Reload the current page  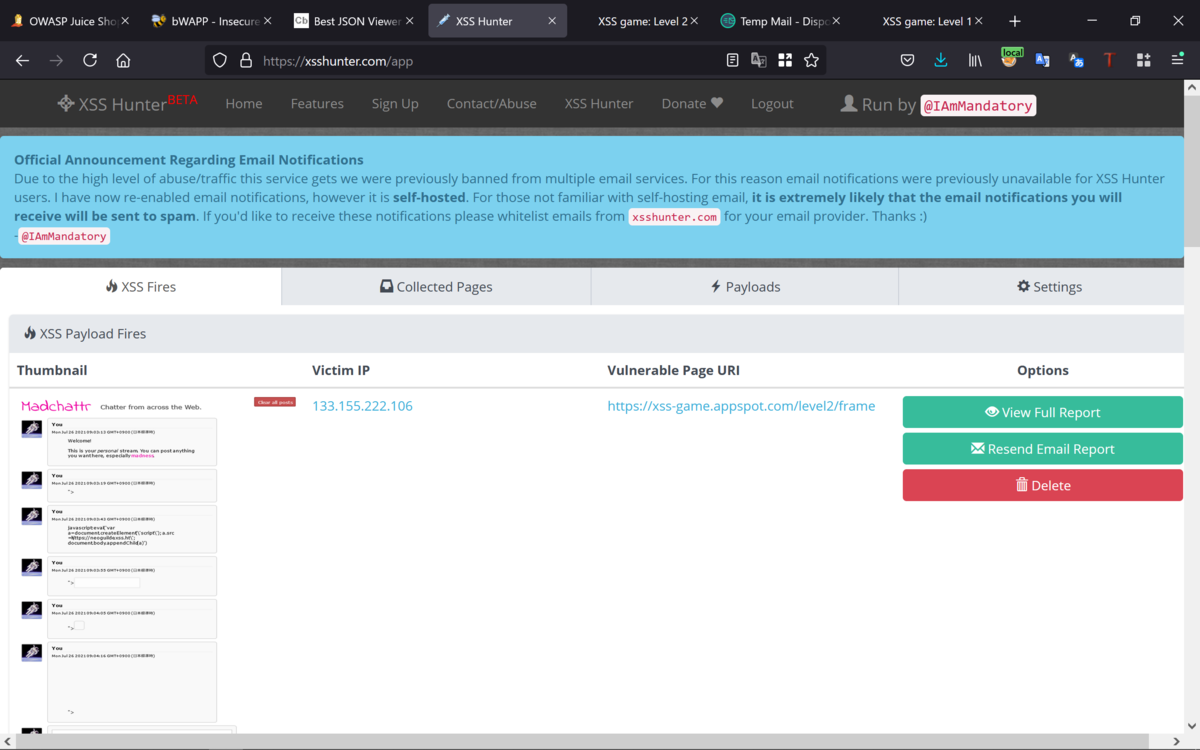point(90,60)
